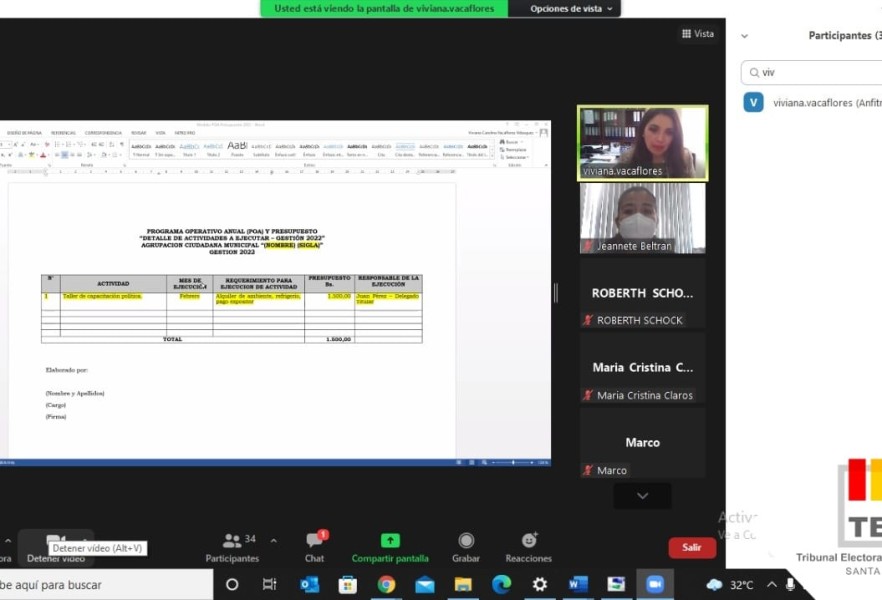Viewport: 882px width, 600px height.
Task: Open Google Chrome from the taskbar
Action: point(386,584)
